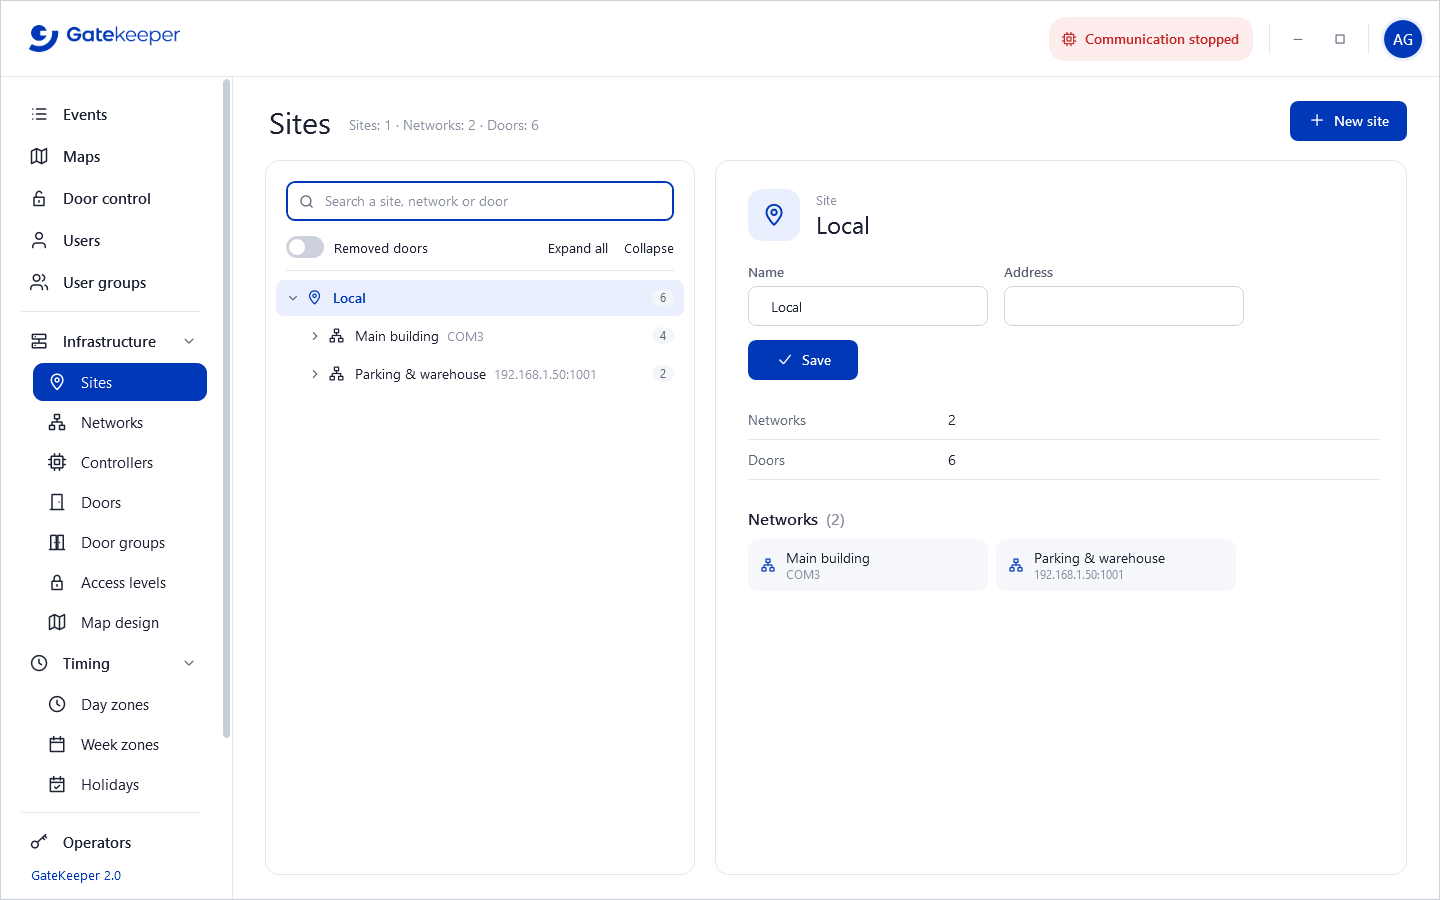
Task: Go to Week zones in the sidebar
Action: tap(120, 744)
